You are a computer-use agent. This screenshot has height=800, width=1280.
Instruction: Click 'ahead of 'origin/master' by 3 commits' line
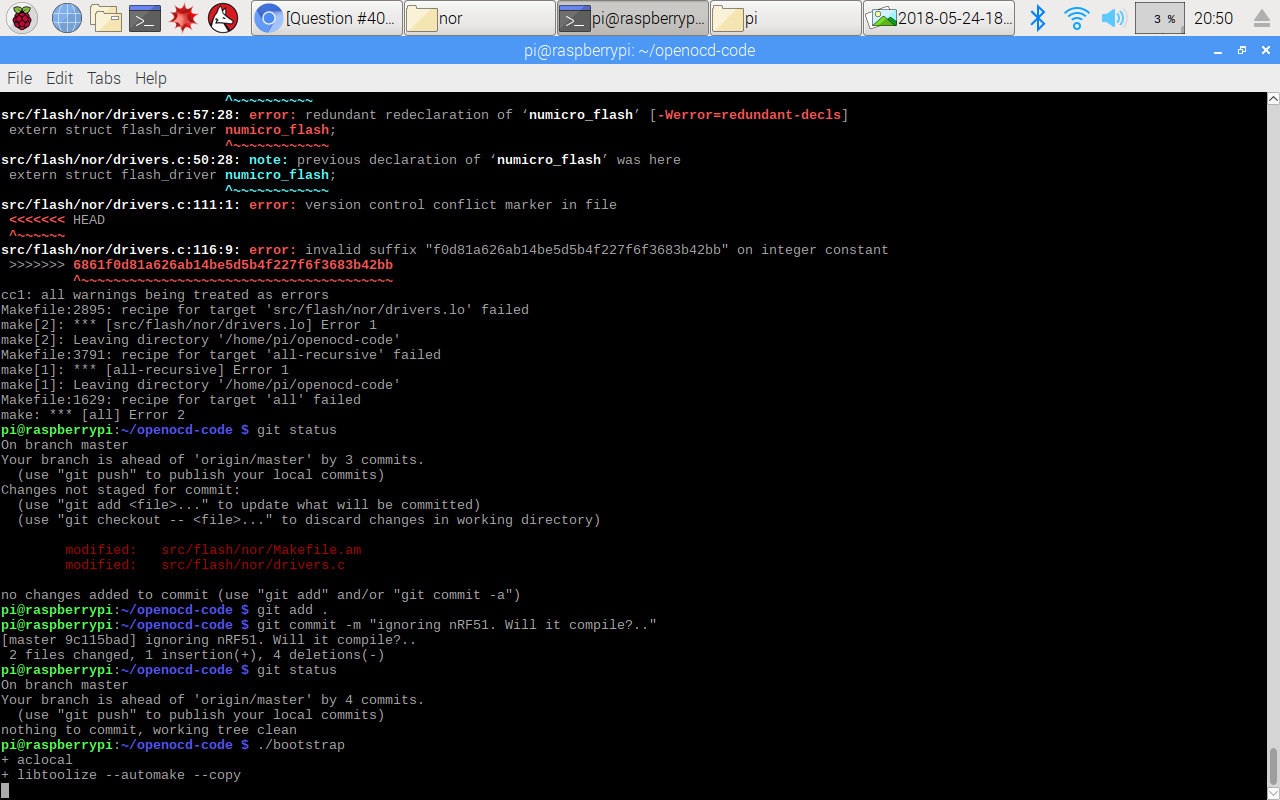coord(213,460)
